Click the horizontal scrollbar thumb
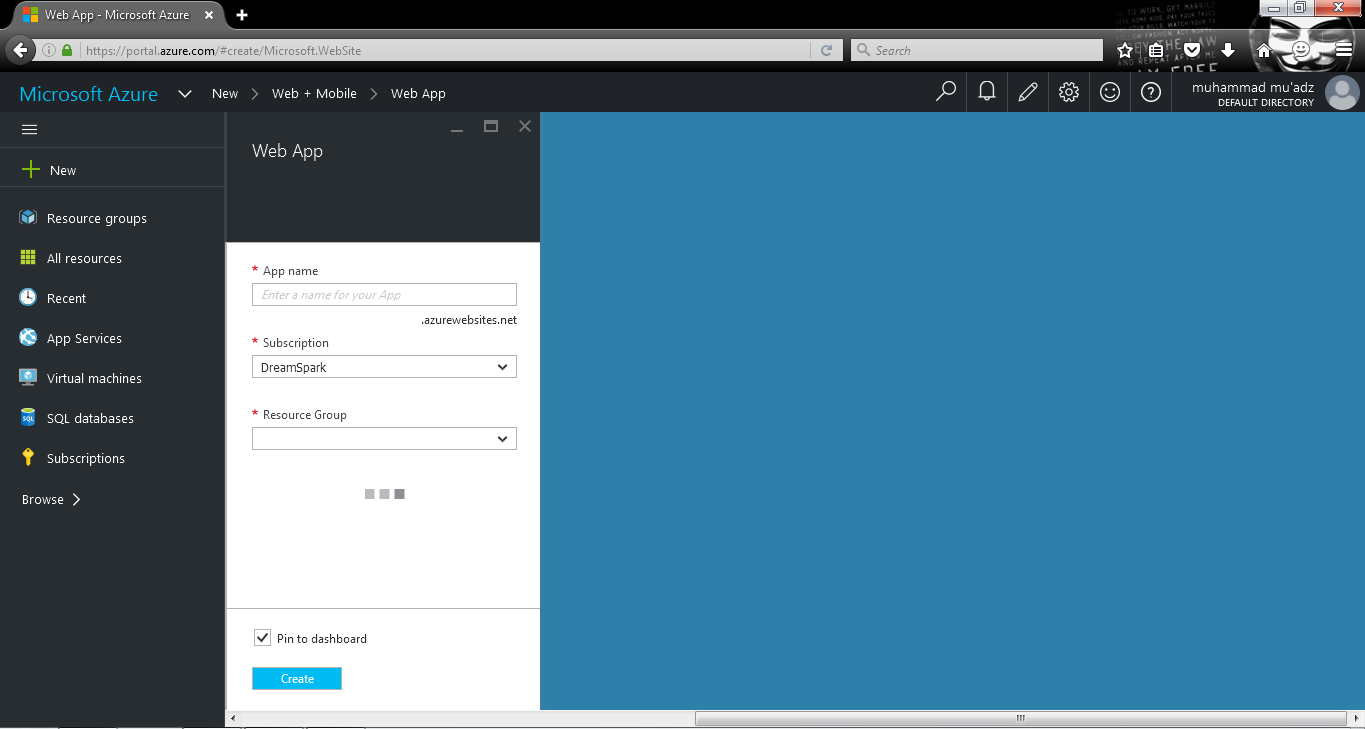This screenshot has height=729, width=1365. click(1020, 718)
